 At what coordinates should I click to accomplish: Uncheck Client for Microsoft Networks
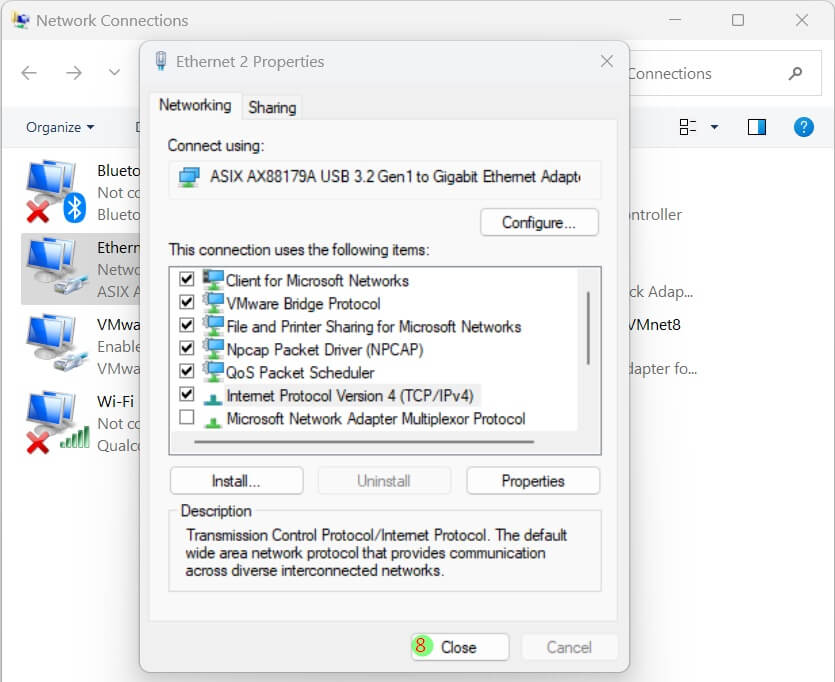[x=186, y=279]
